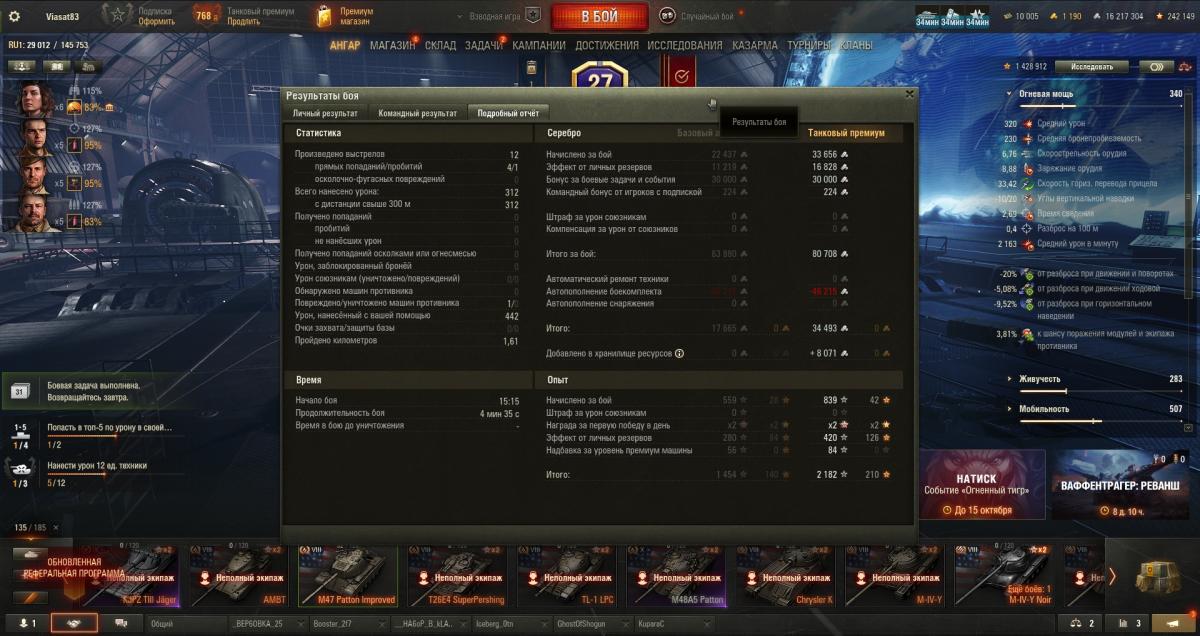Switch to the «Командный результат» tab
This screenshot has width=1200, height=636.
(x=418, y=113)
